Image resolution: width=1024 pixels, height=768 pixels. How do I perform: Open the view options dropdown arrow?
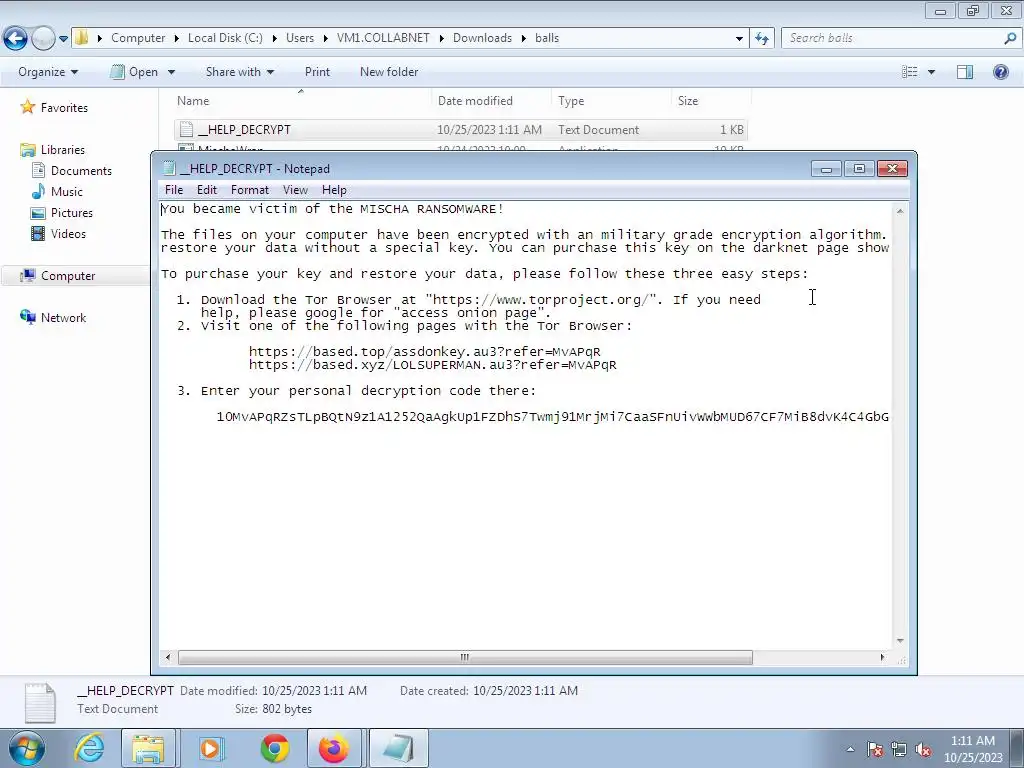931,72
